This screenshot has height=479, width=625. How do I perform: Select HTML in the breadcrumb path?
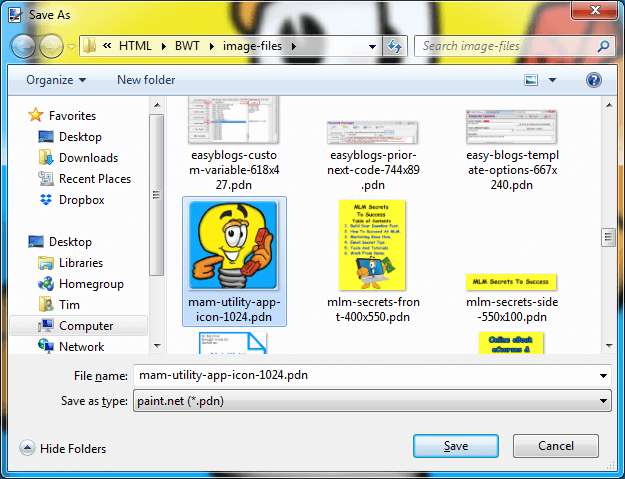[135, 46]
